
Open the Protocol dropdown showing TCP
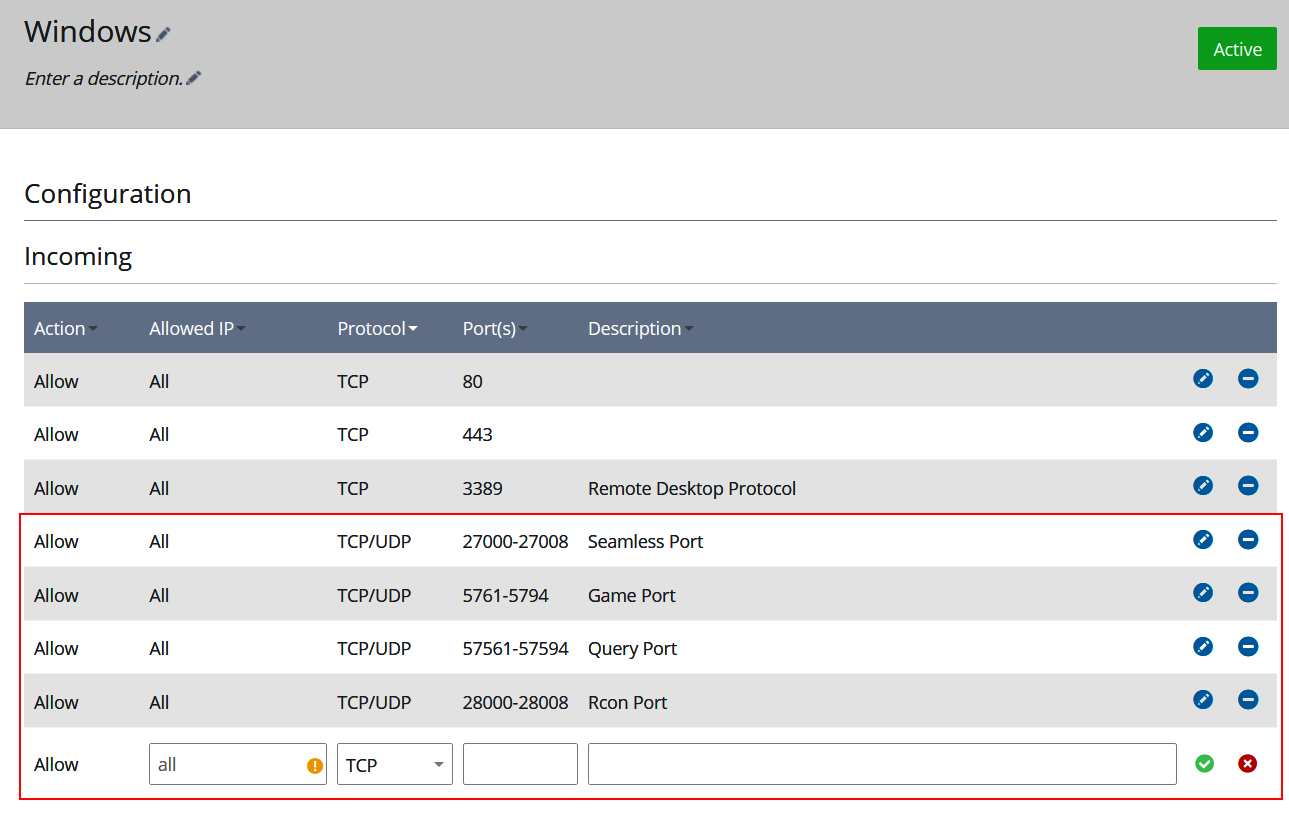click(x=394, y=764)
